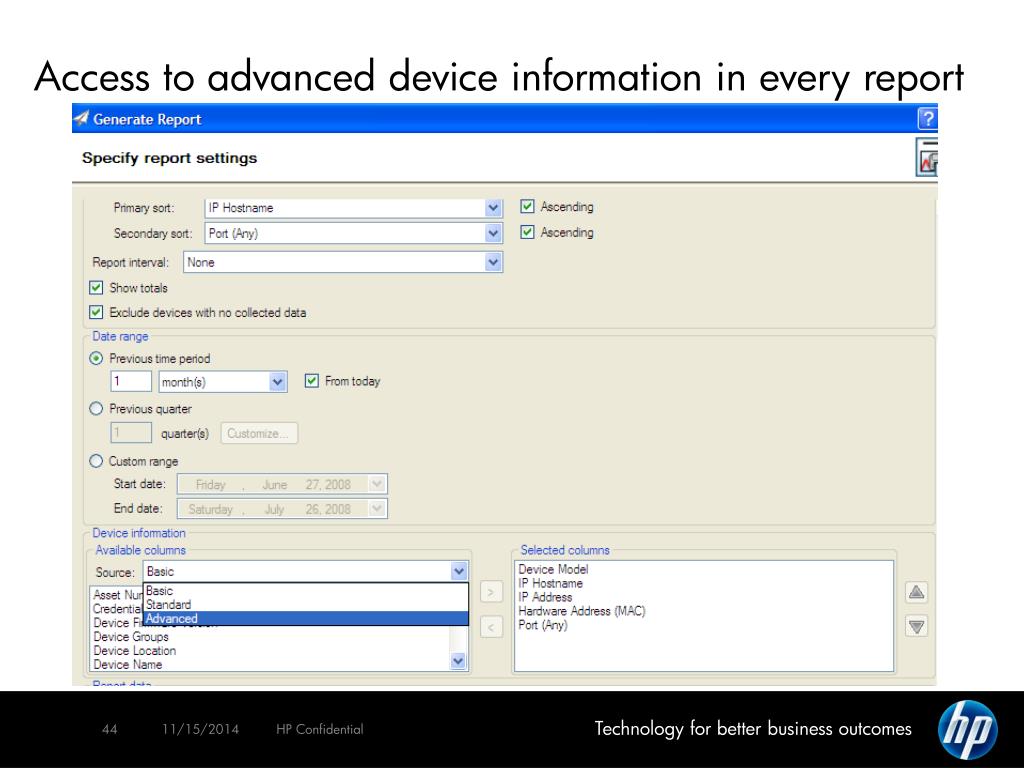Toggle the Show totals checkbox
The height and width of the screenshot is (768, 1024).
click(96, 288)
